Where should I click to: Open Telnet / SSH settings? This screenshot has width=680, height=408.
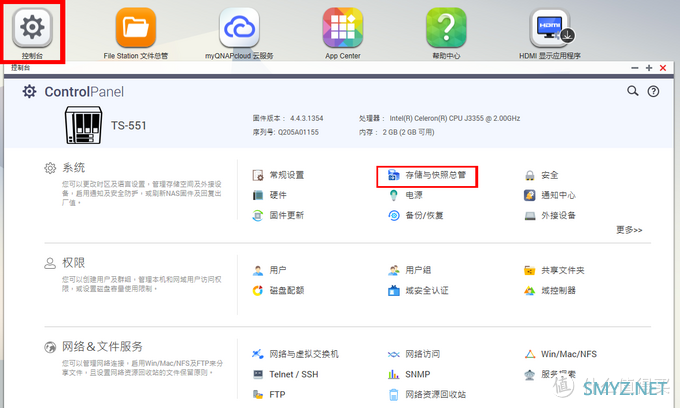[x=285, y=374]
